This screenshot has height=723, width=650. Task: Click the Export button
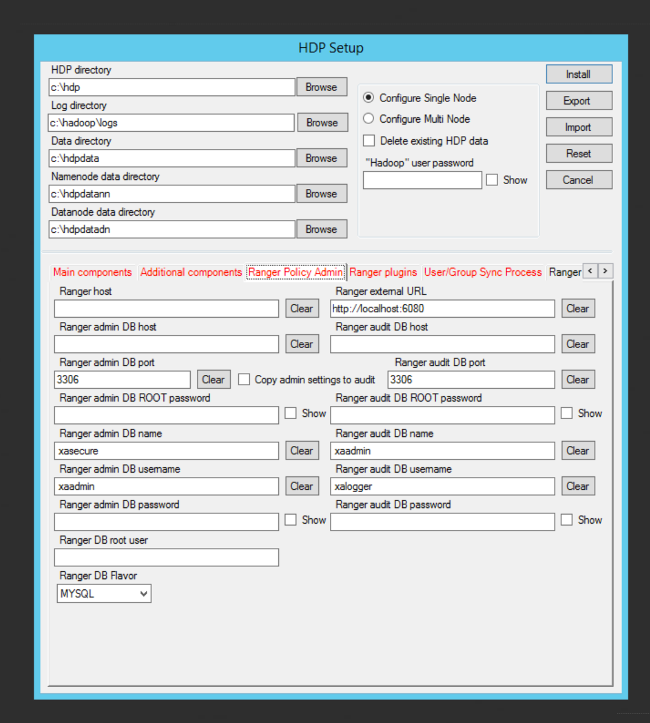coord(578,101)
